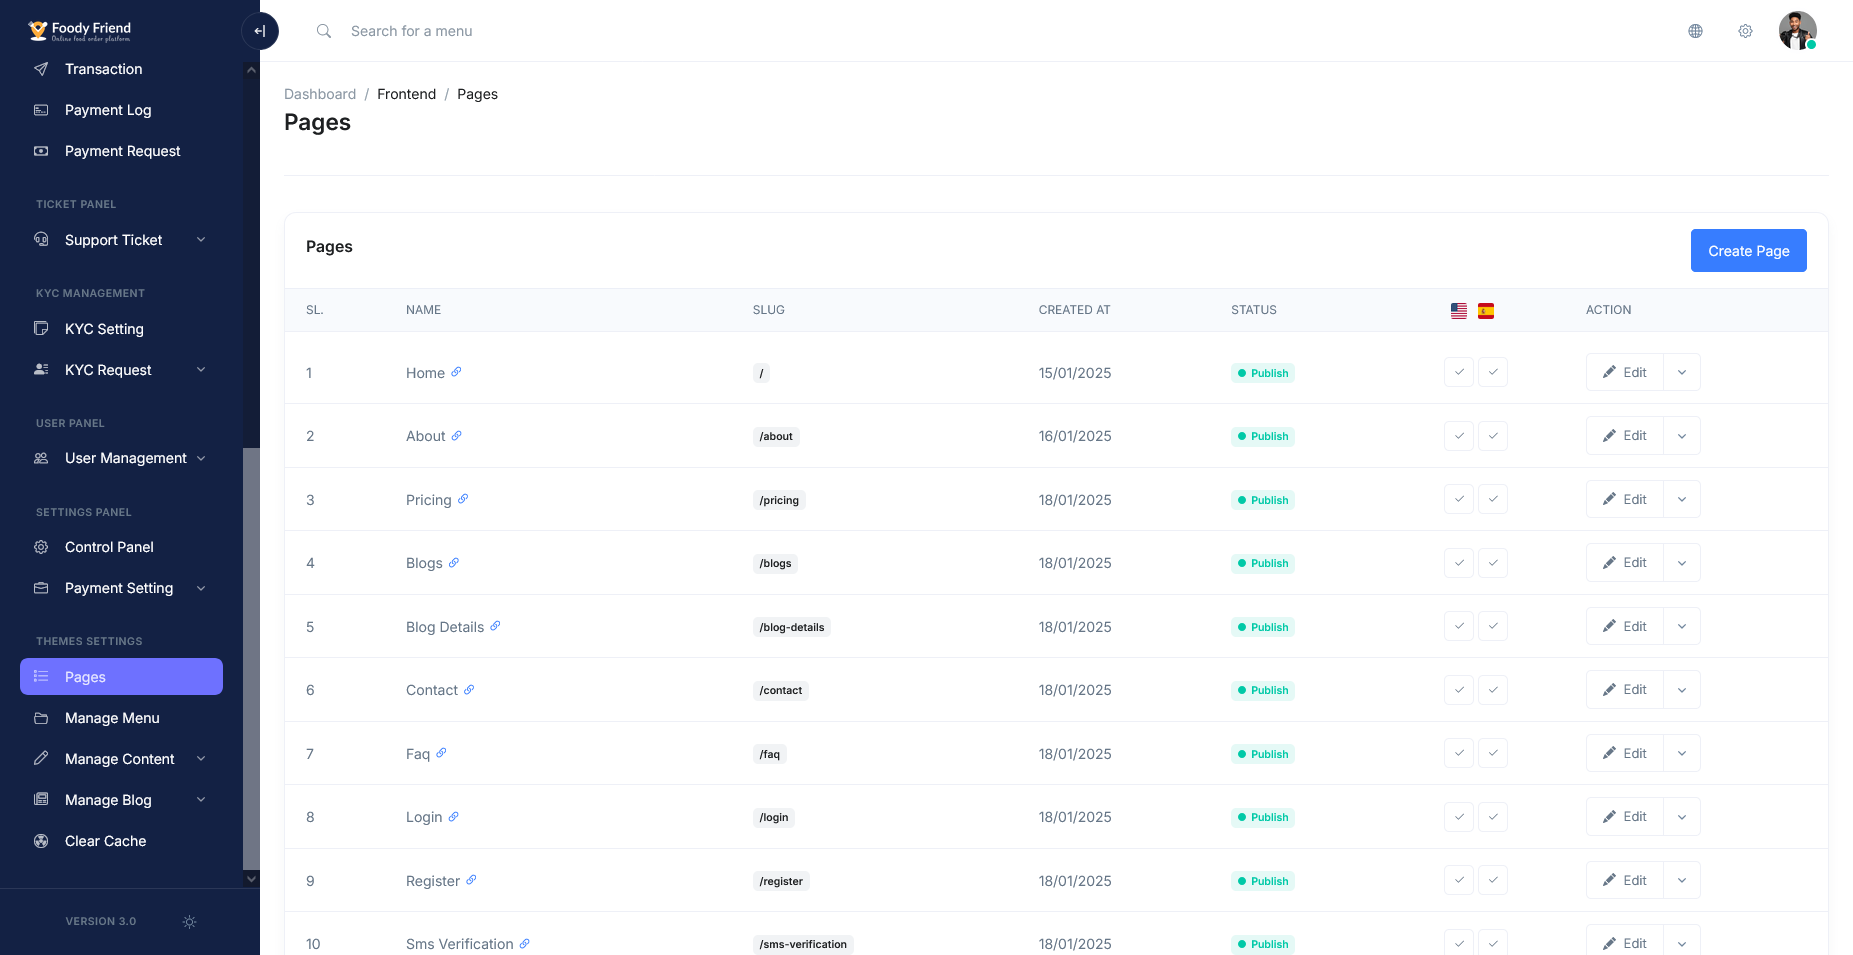
Task: Open the Register page link icon
Action: click(471, 880)
